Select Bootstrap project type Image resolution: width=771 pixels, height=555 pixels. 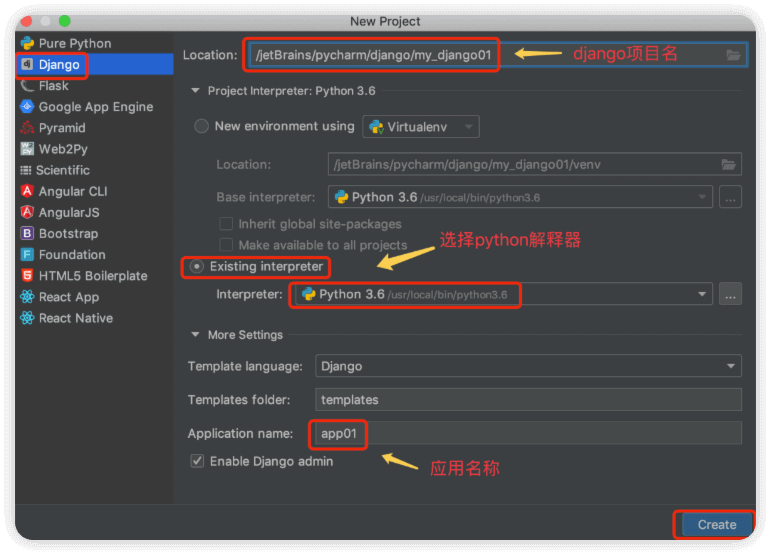coord(94,234)
